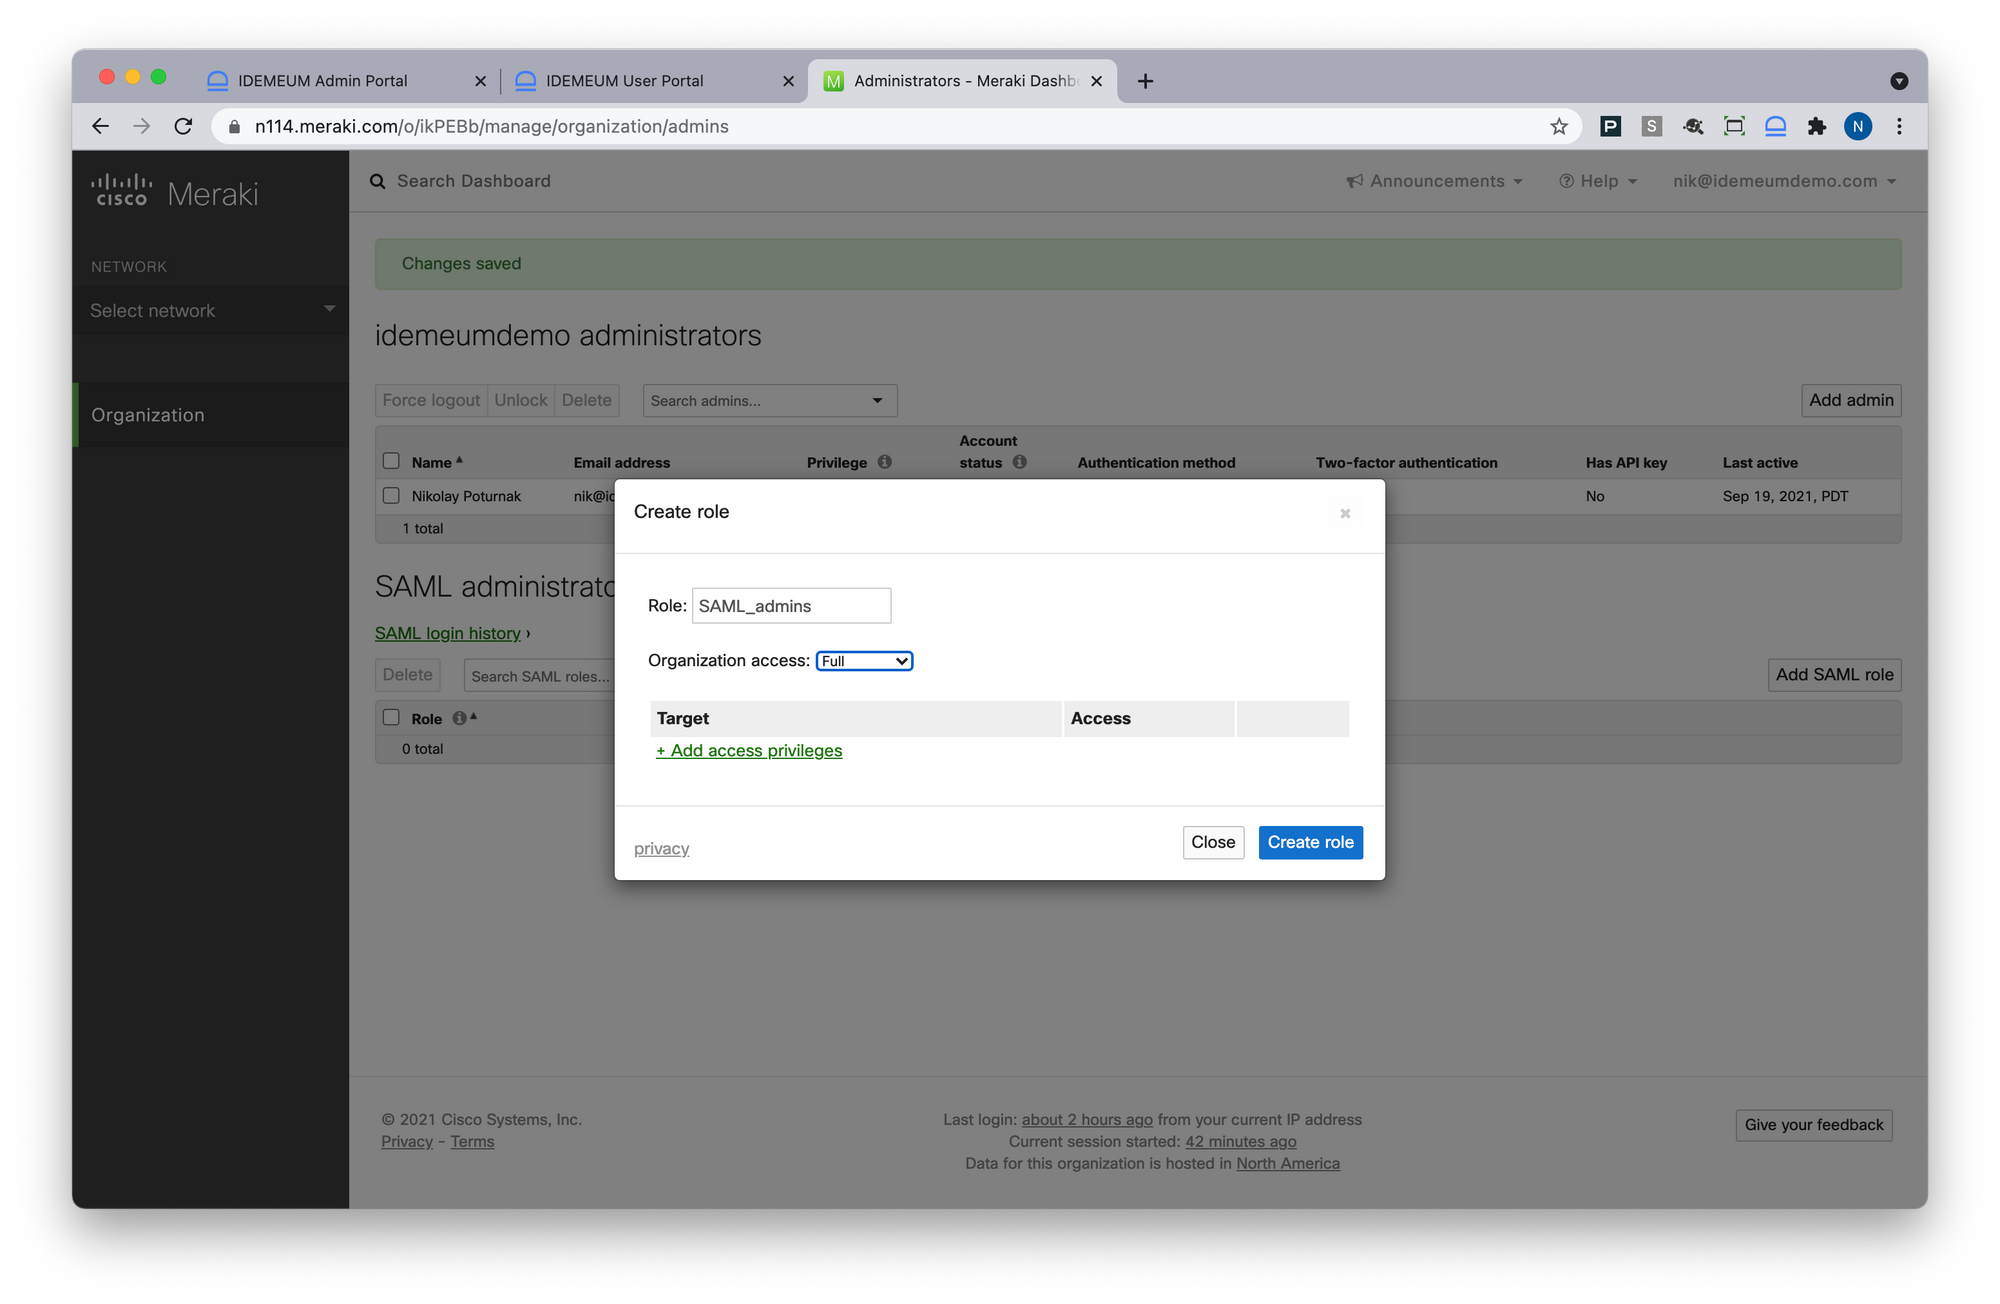Viewport: 2000px width, 1304px height.
Task: Bookmark this page with the star icon
Action: tap(1558, 126)
